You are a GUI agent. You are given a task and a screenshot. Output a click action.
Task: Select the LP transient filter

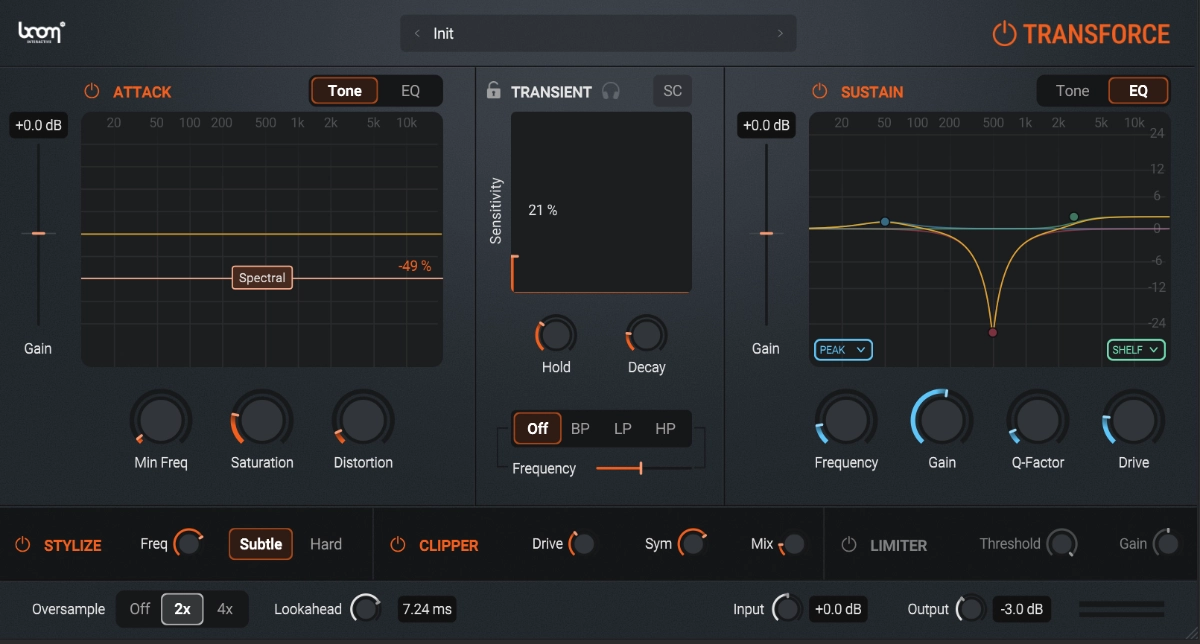623,429
